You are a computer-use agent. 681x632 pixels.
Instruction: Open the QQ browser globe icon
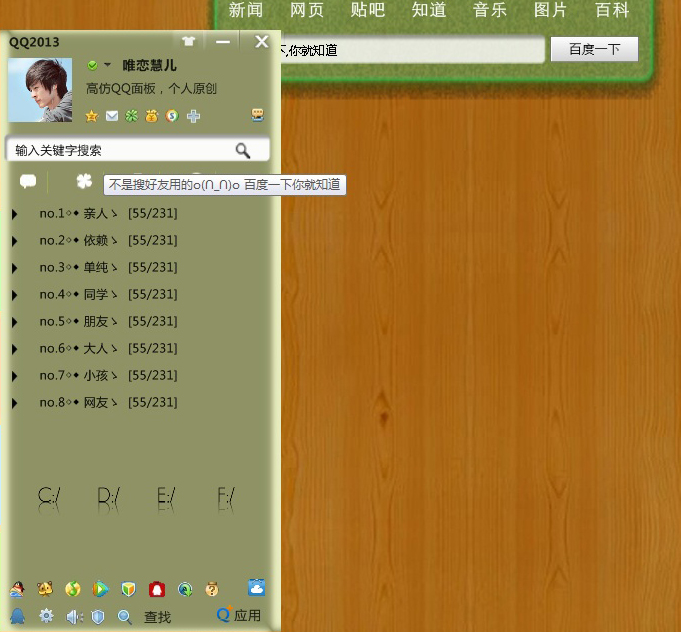[x=185, y=589]
